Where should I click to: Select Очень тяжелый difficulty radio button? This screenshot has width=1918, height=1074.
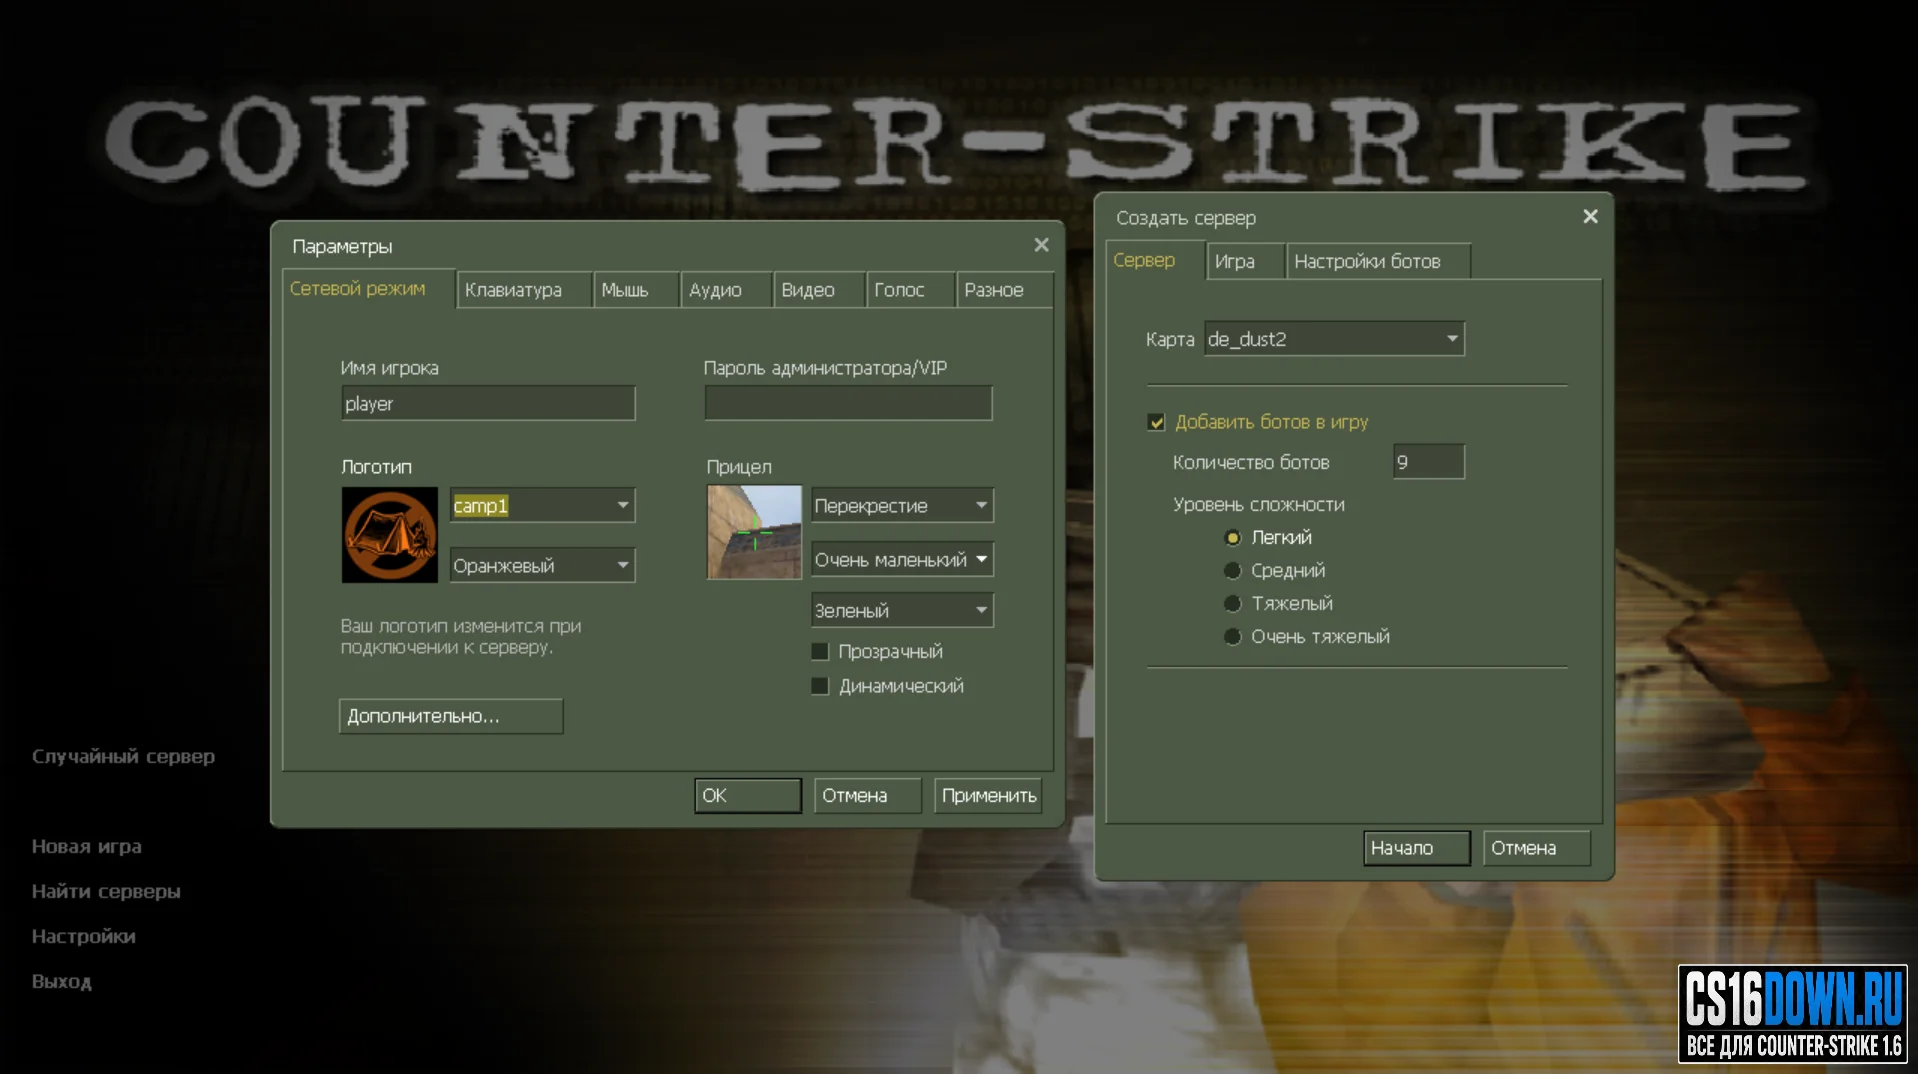(1232, 637)
